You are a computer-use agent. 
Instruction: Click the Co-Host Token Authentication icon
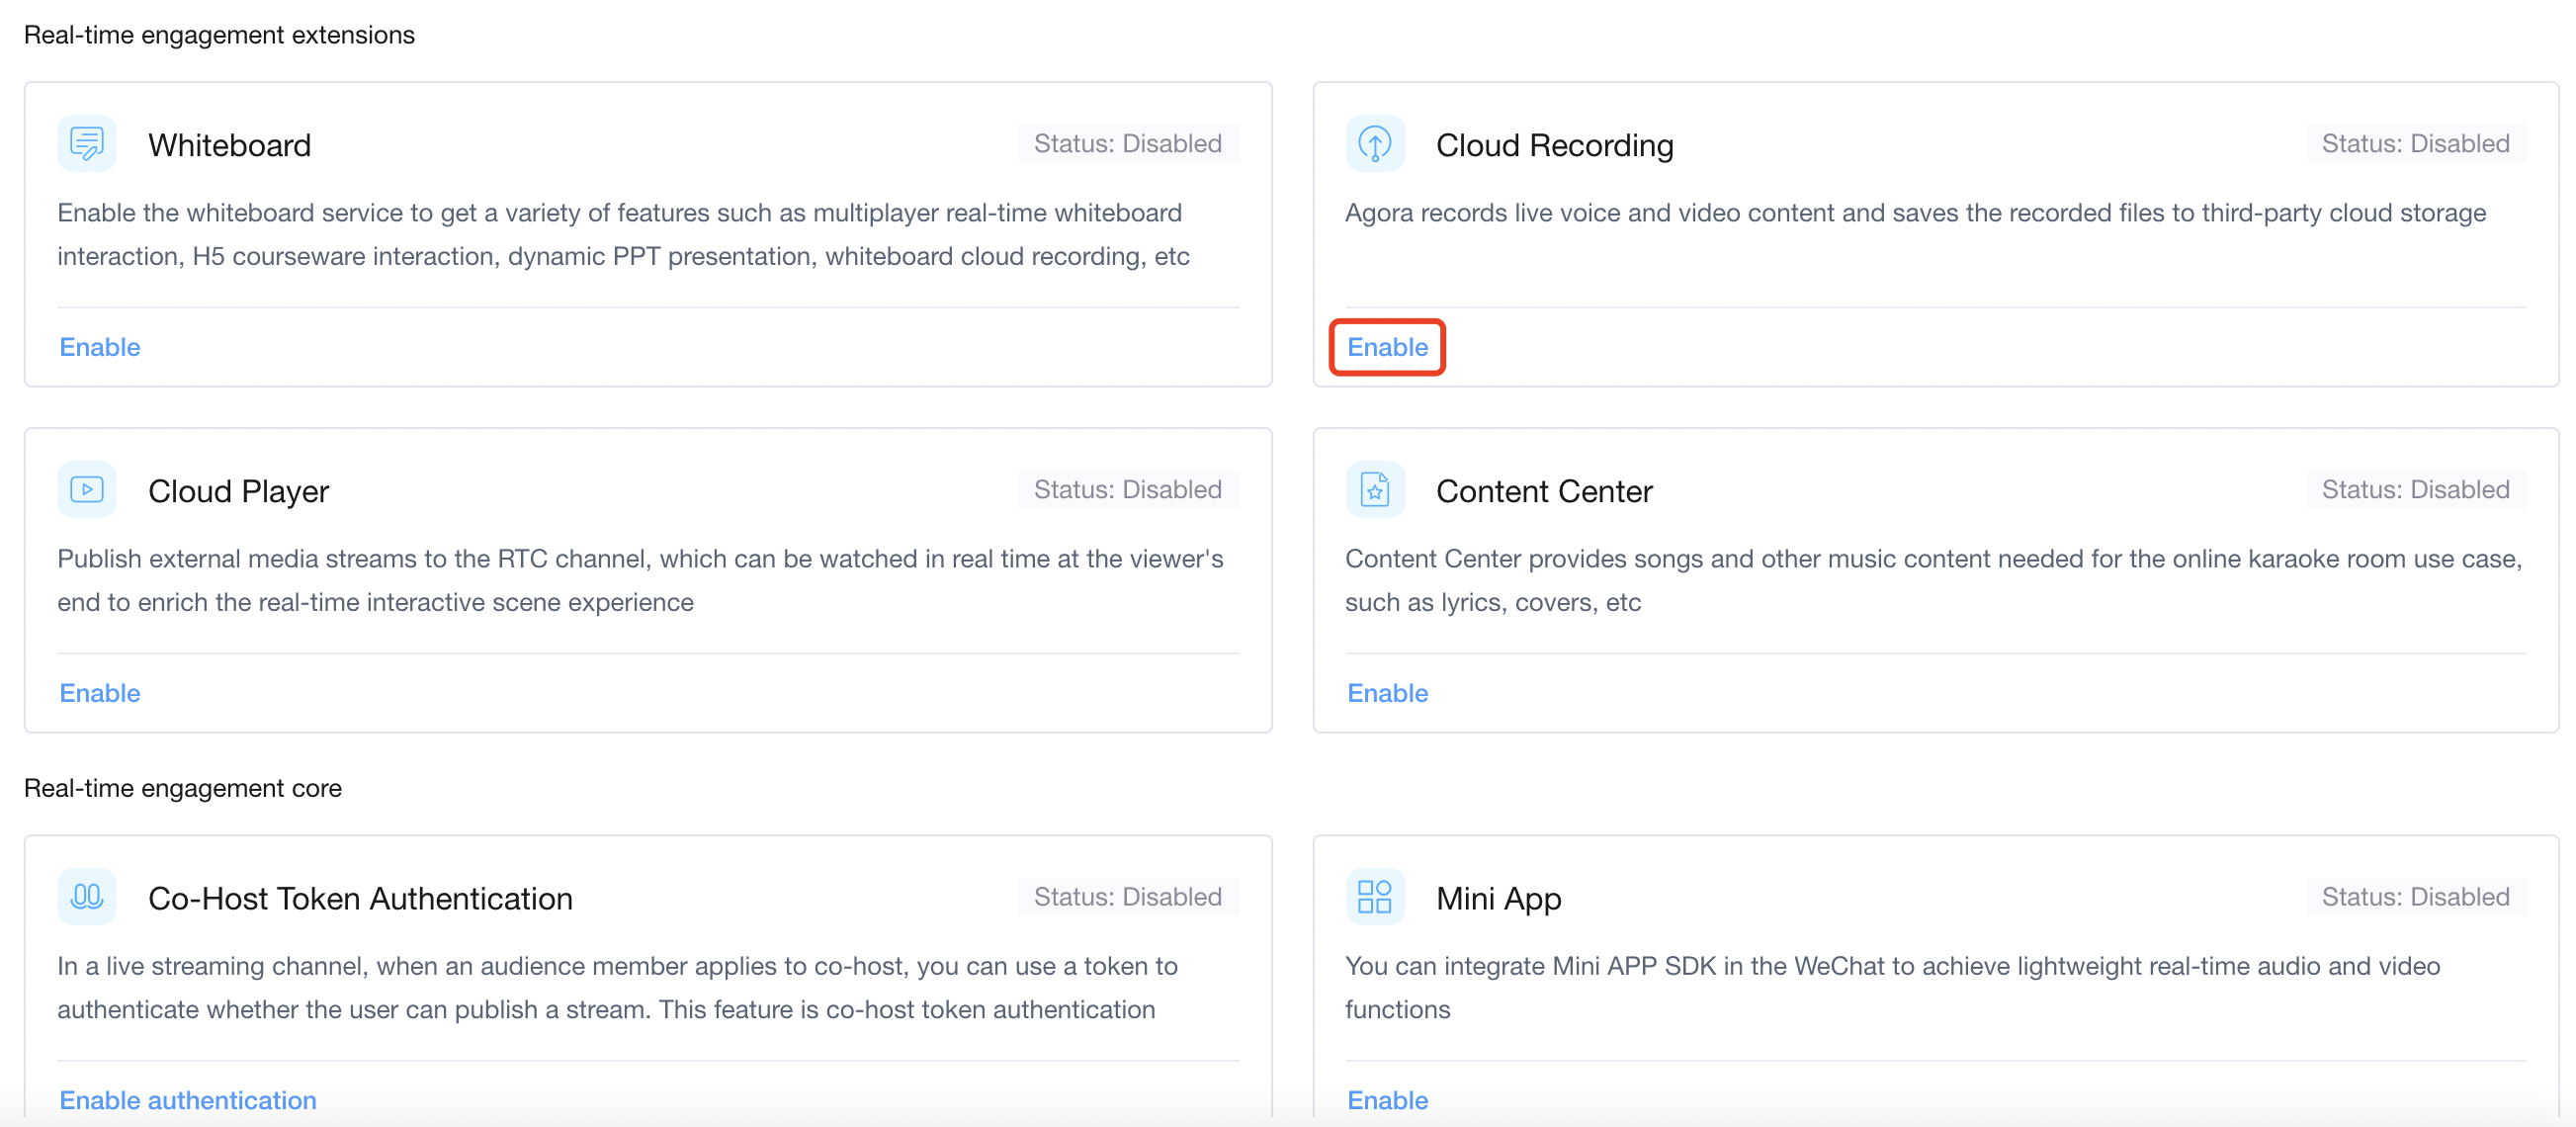(87, 897)
